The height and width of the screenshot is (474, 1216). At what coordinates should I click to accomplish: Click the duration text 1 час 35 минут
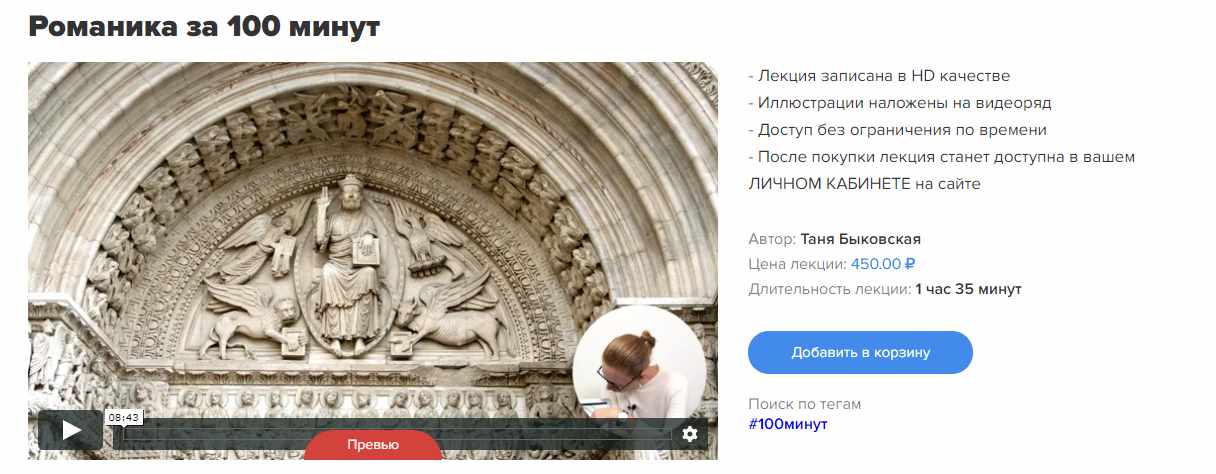tap(968, 289)
